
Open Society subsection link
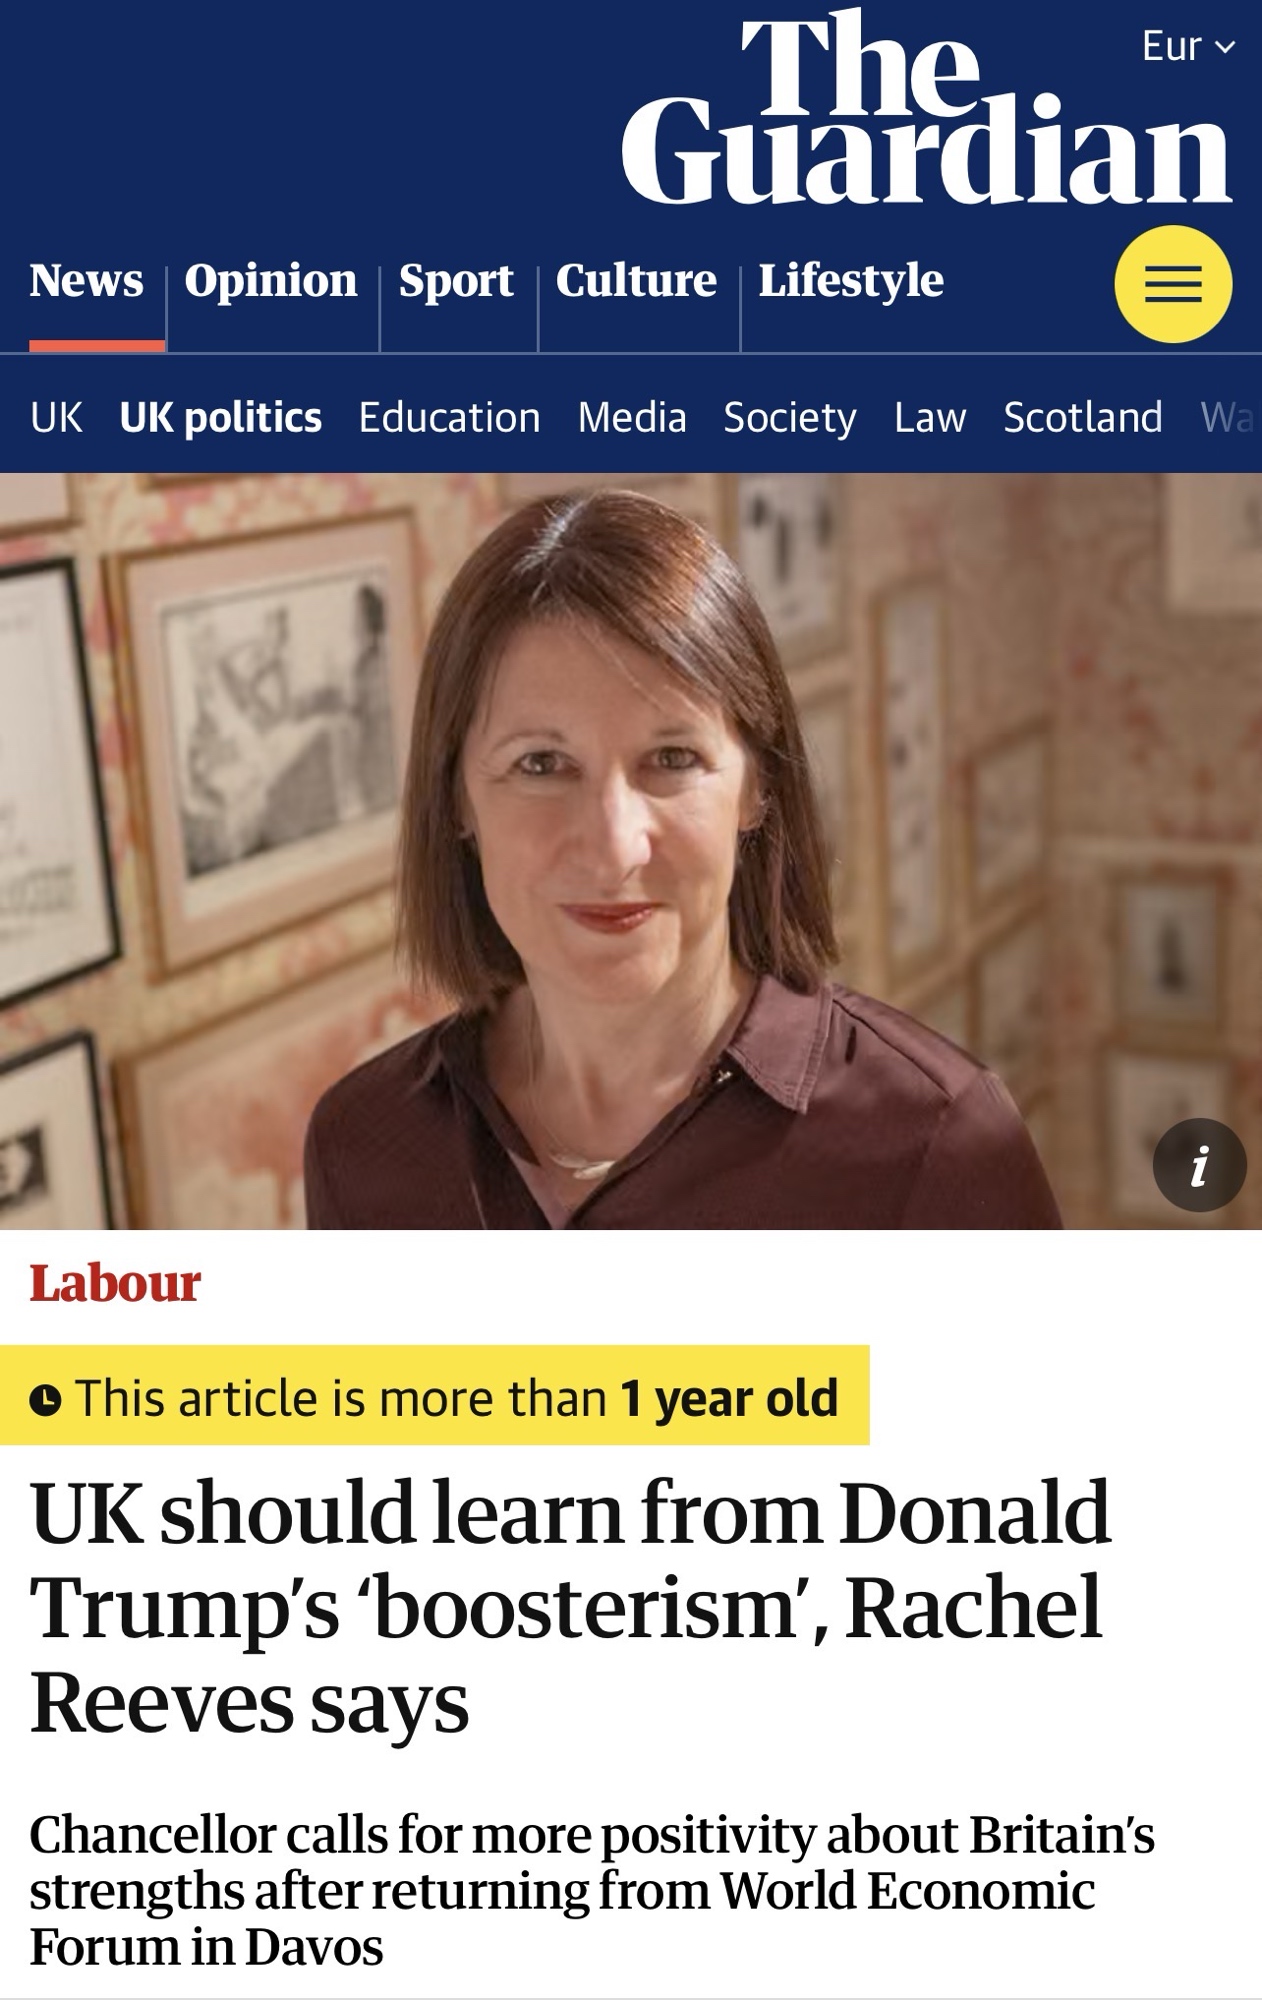tap(790, 417)
